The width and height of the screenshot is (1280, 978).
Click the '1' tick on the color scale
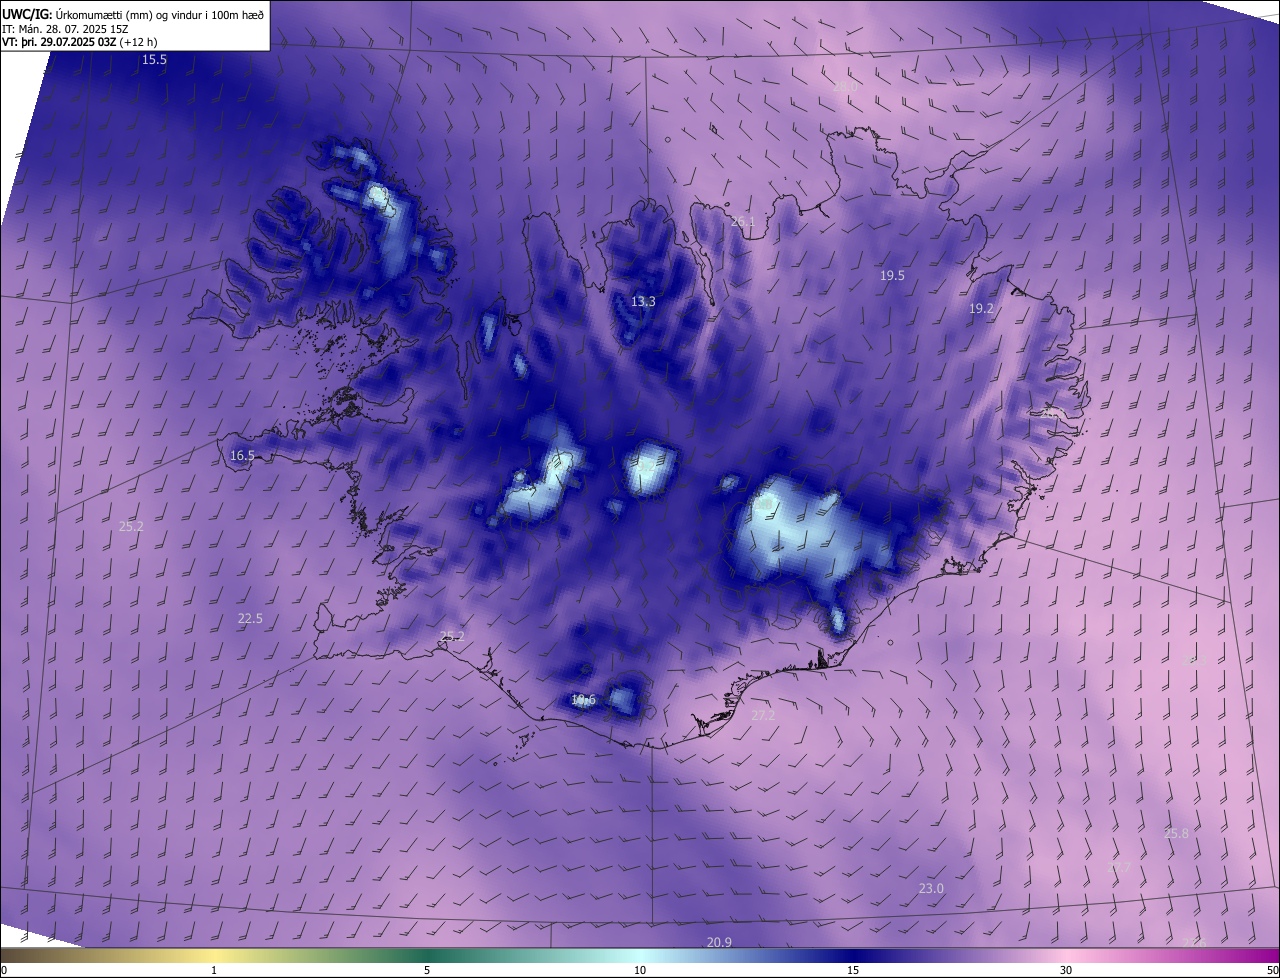pyautogui.click(x=214, y=970)
